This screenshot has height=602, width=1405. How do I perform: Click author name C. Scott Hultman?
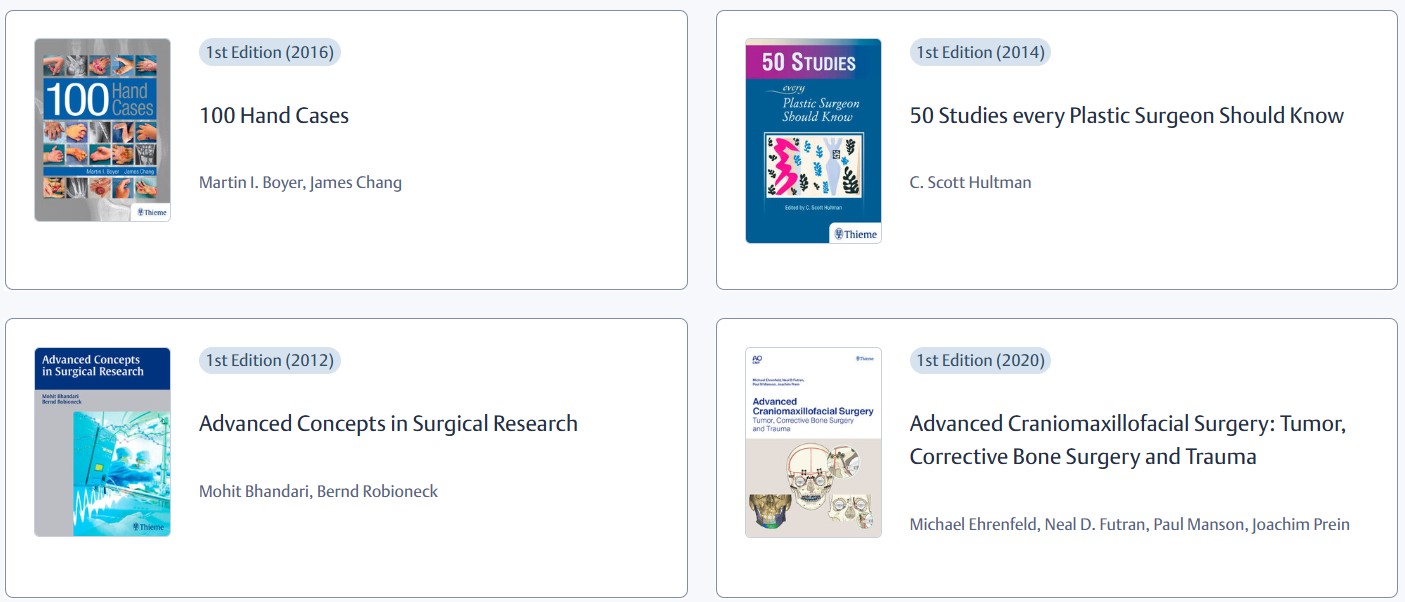point(970,182)
